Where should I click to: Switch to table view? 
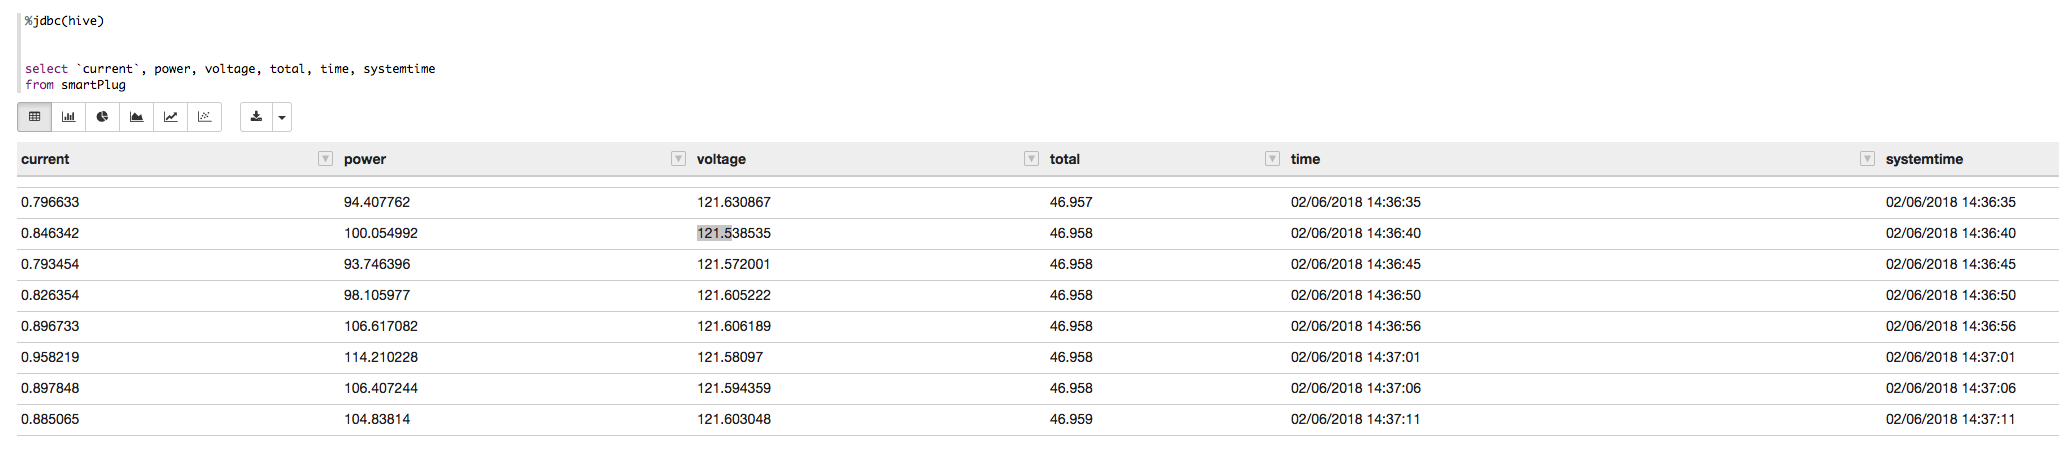[x=34, y=117]
